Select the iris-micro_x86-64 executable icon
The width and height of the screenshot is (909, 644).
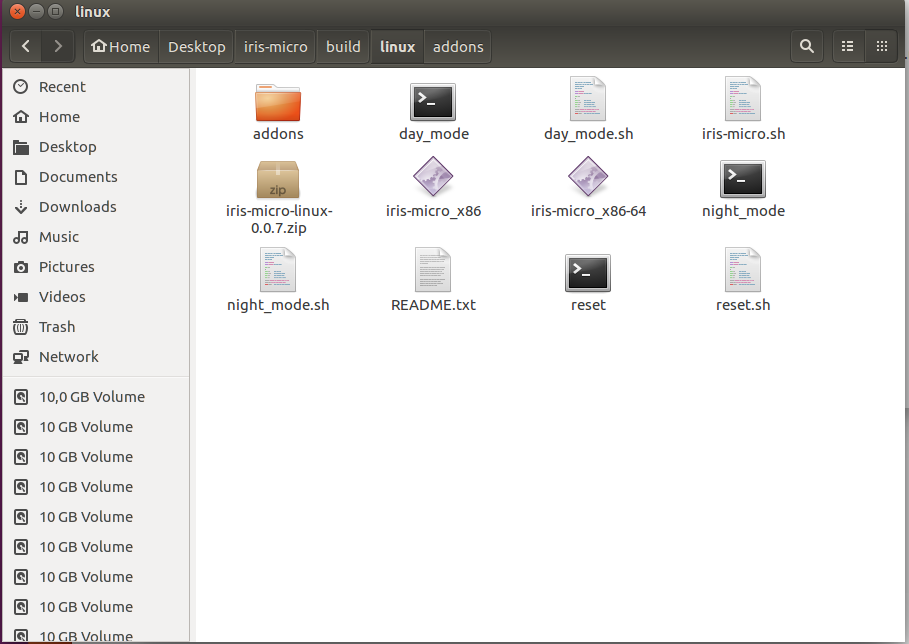(x=588, y=176)
